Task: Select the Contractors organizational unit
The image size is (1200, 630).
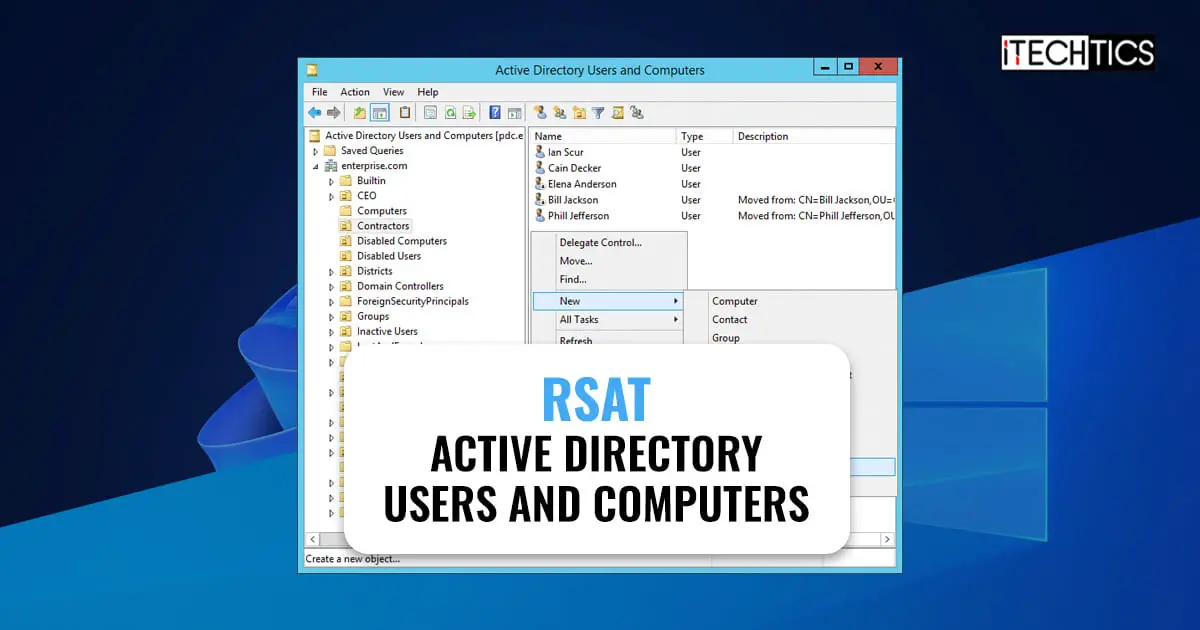Action: click(382, 225)
